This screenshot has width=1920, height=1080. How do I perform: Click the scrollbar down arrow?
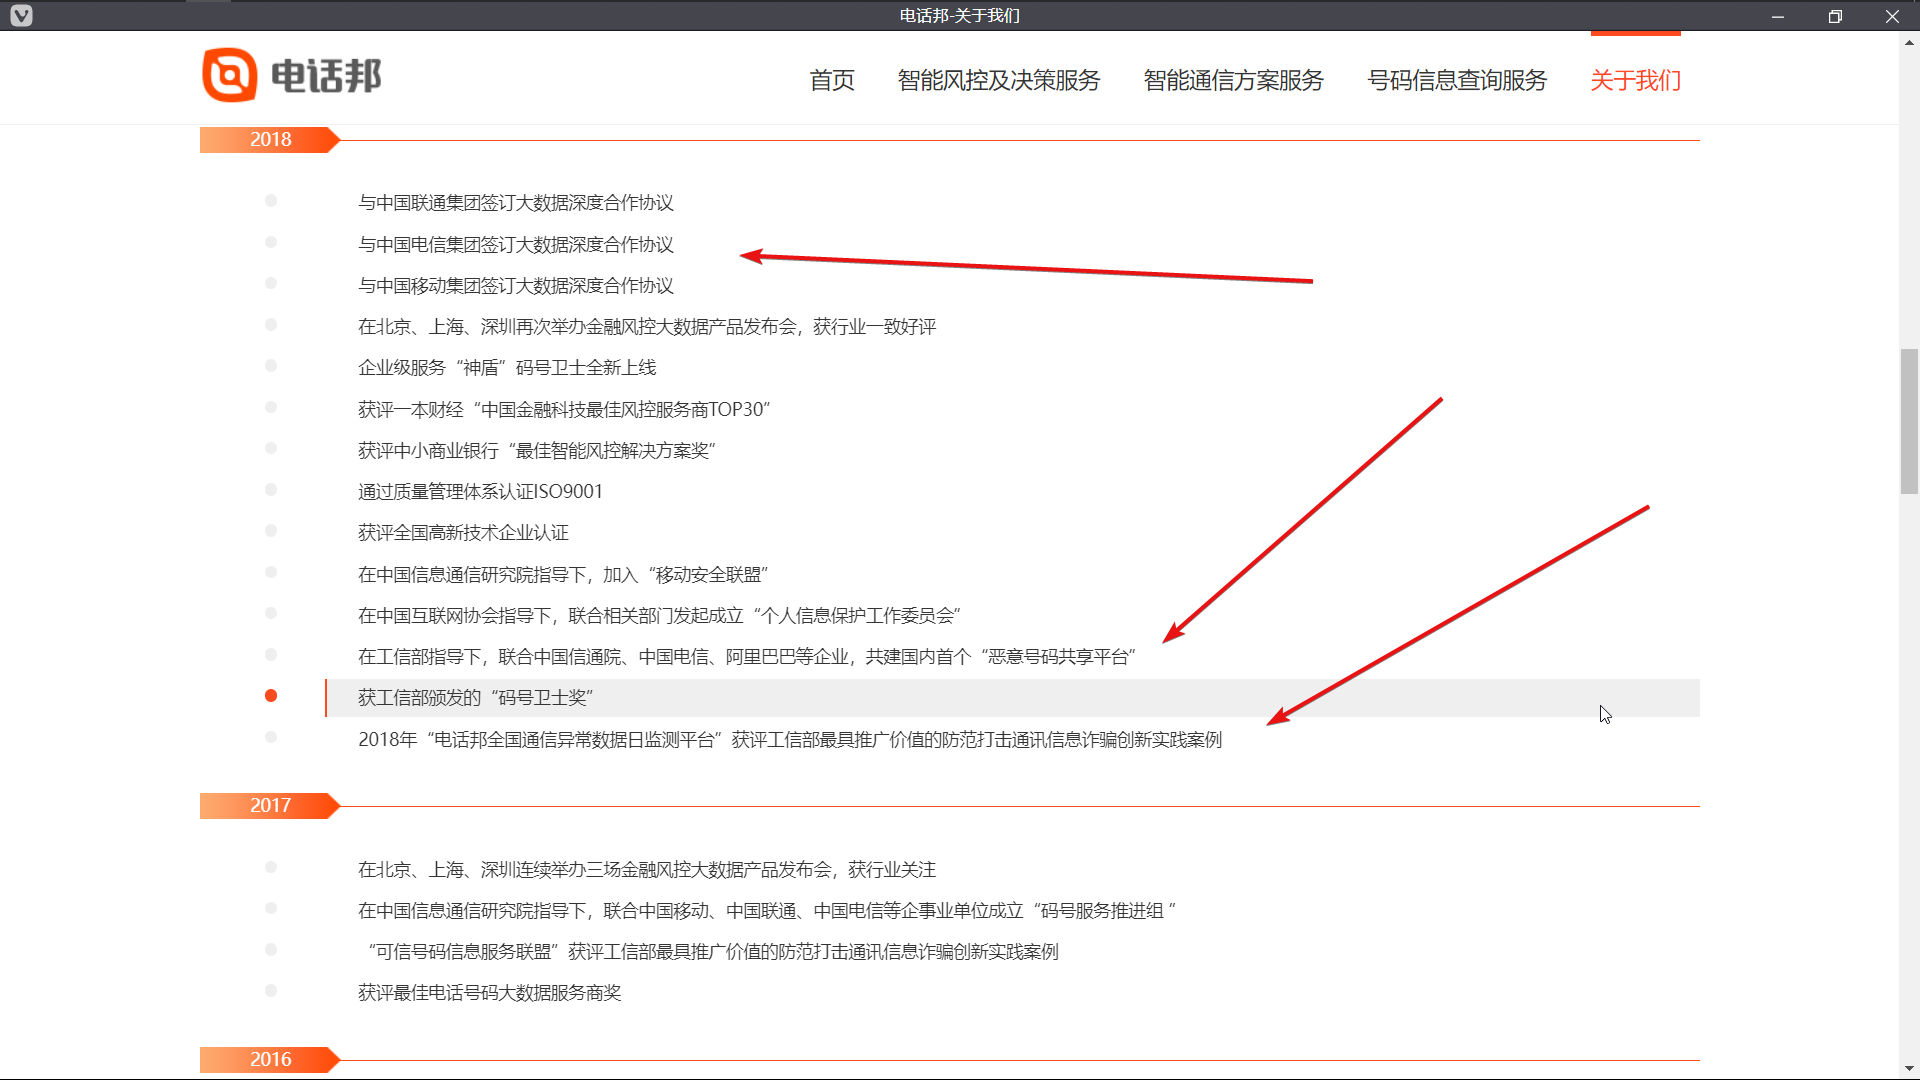[1909, 1069]
